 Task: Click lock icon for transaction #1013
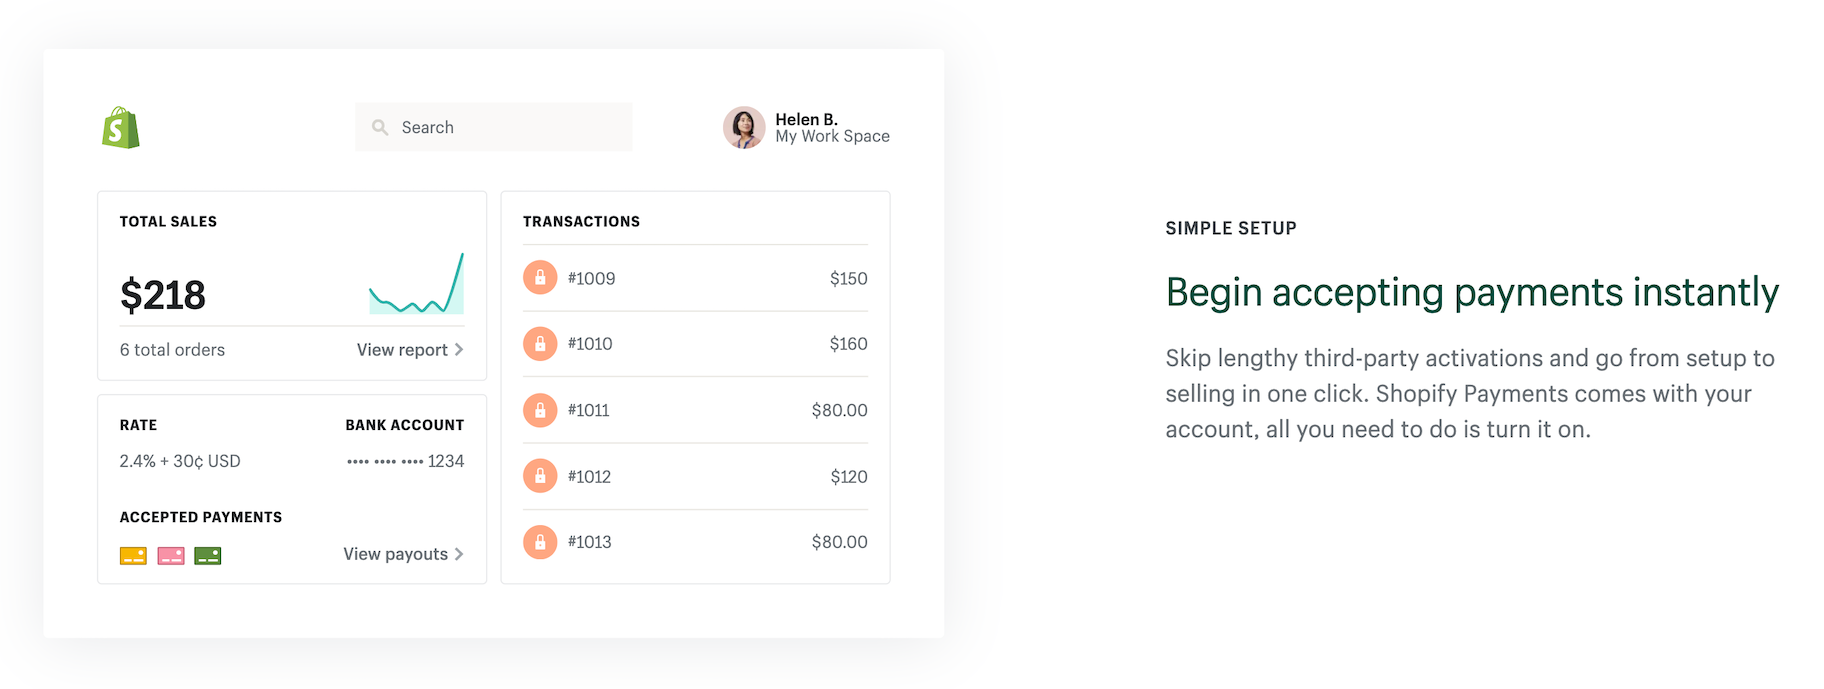[540, 542]
